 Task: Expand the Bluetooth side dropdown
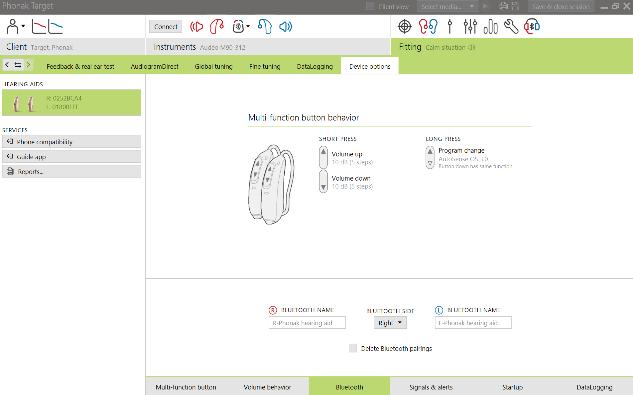coord(390,323)
